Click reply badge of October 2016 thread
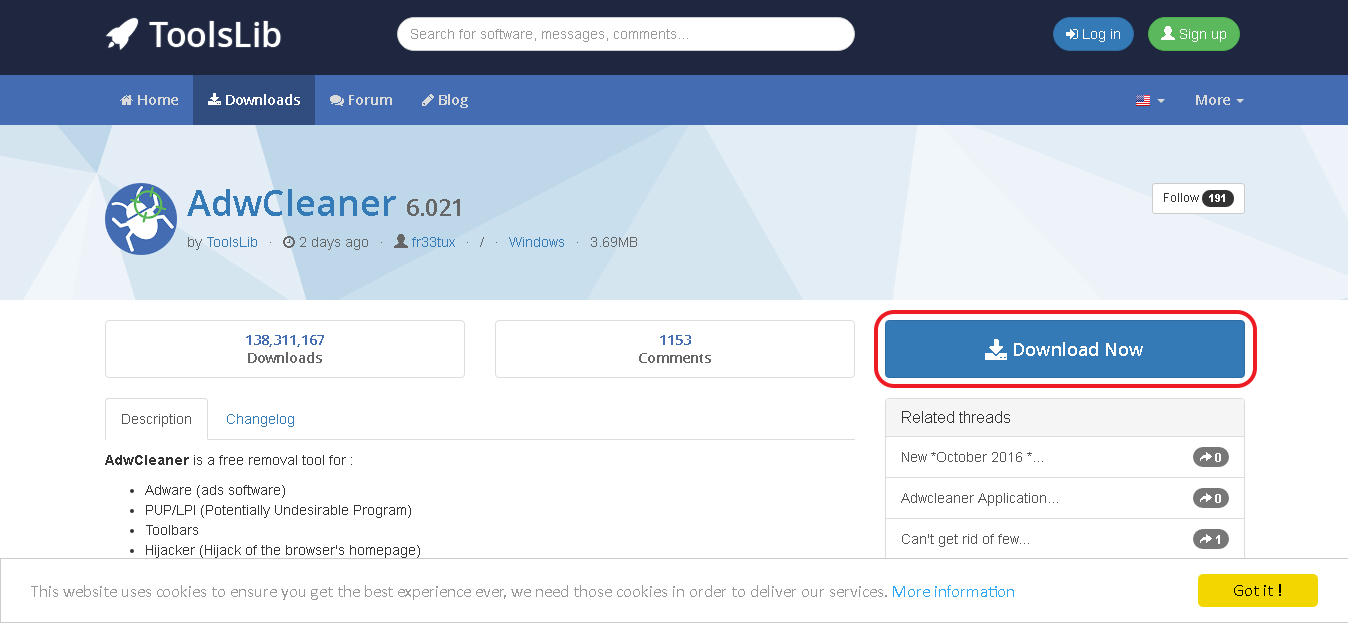Viewport: 1348px width, 623px height. click(1211, 457)
